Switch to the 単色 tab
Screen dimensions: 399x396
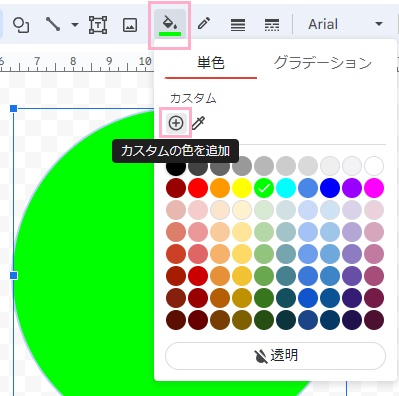click(211, 62)
